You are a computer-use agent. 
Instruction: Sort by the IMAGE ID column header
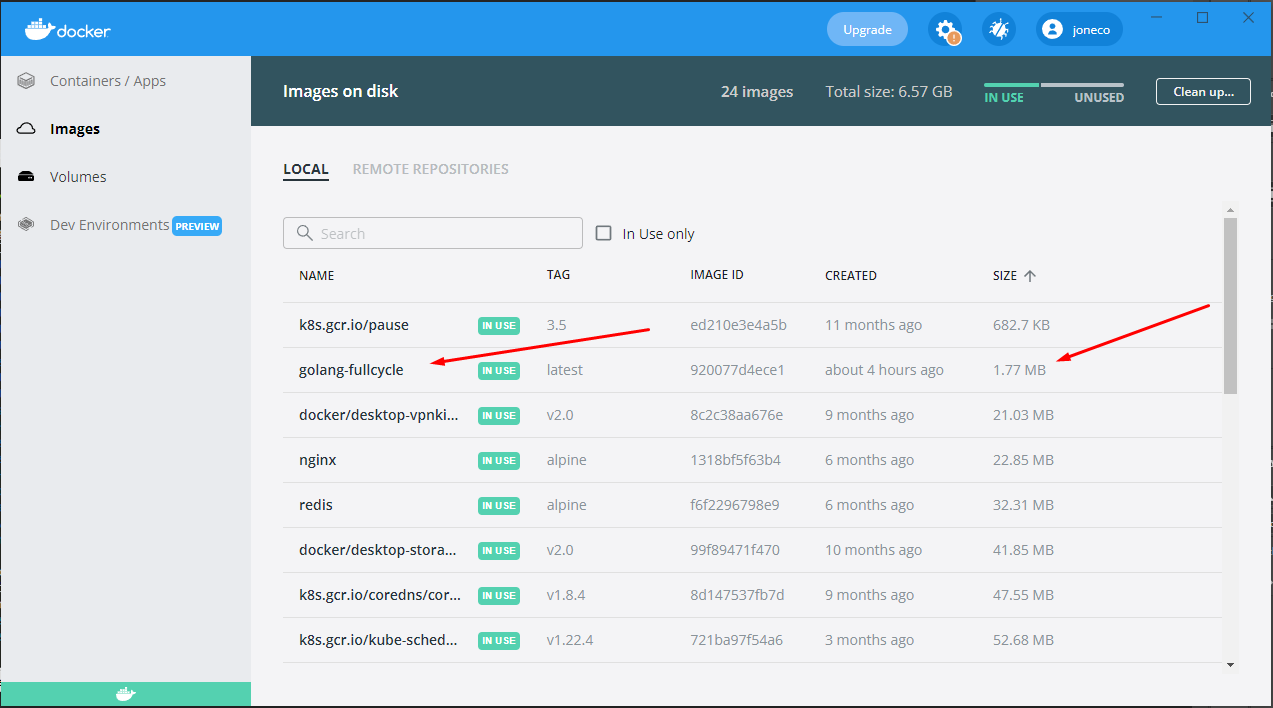coord(717,275)
